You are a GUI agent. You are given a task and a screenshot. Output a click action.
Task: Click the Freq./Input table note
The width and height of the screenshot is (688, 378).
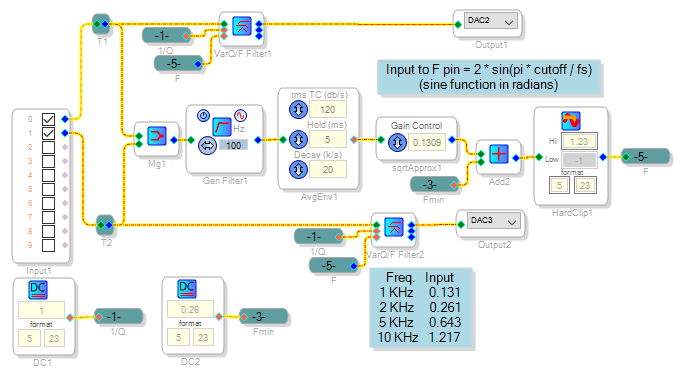point(421,308)
